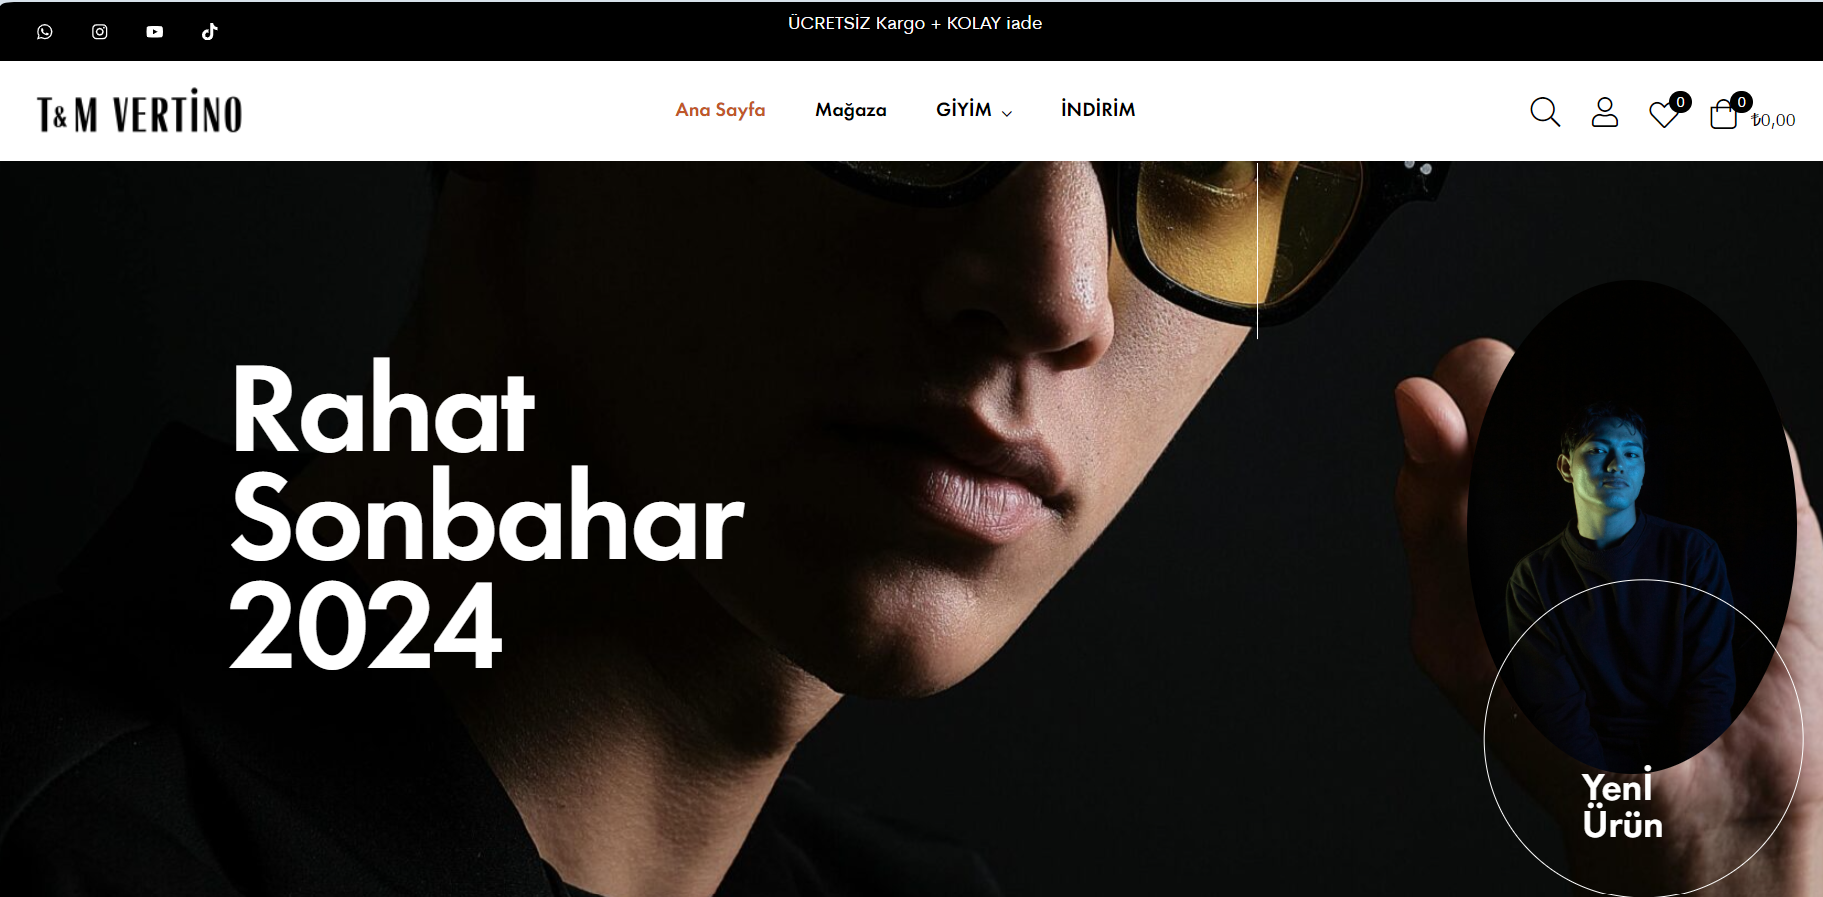Open the Instagram social icon

tap(100, 32)
